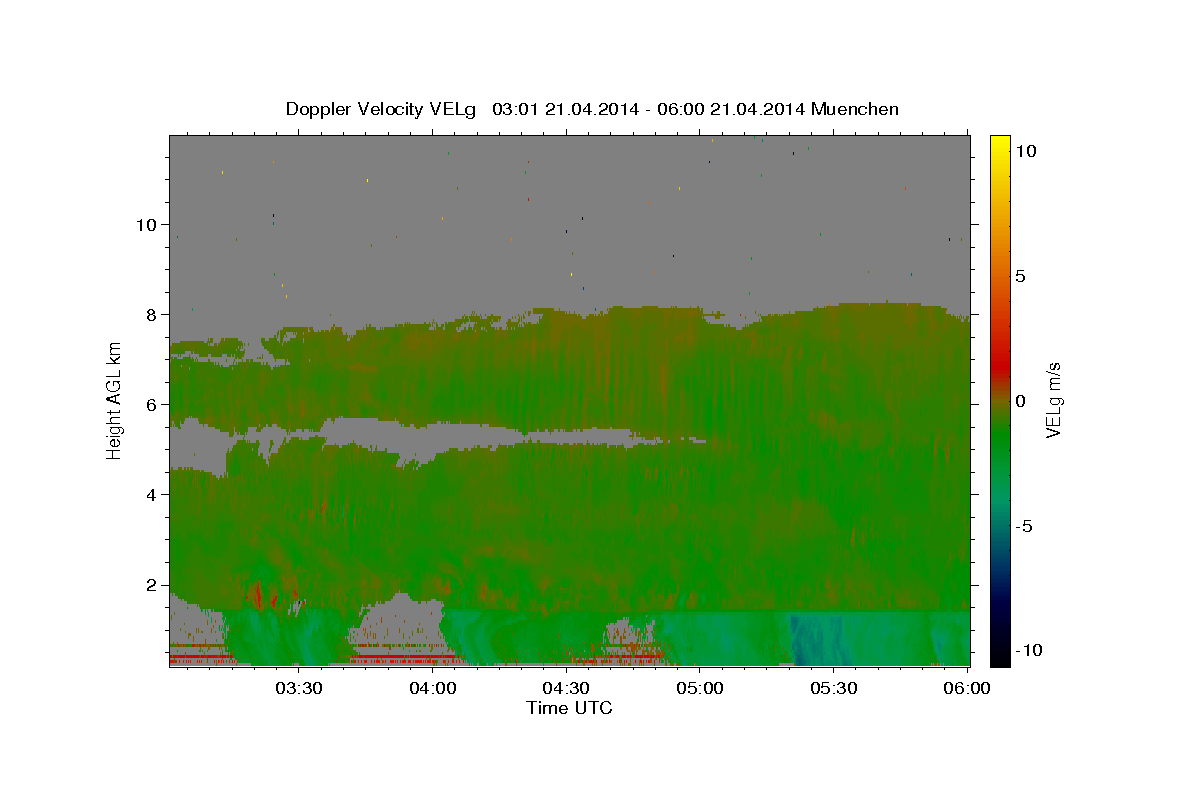
Task: Click the 05:30 time tick label
Action: [834, 688]
